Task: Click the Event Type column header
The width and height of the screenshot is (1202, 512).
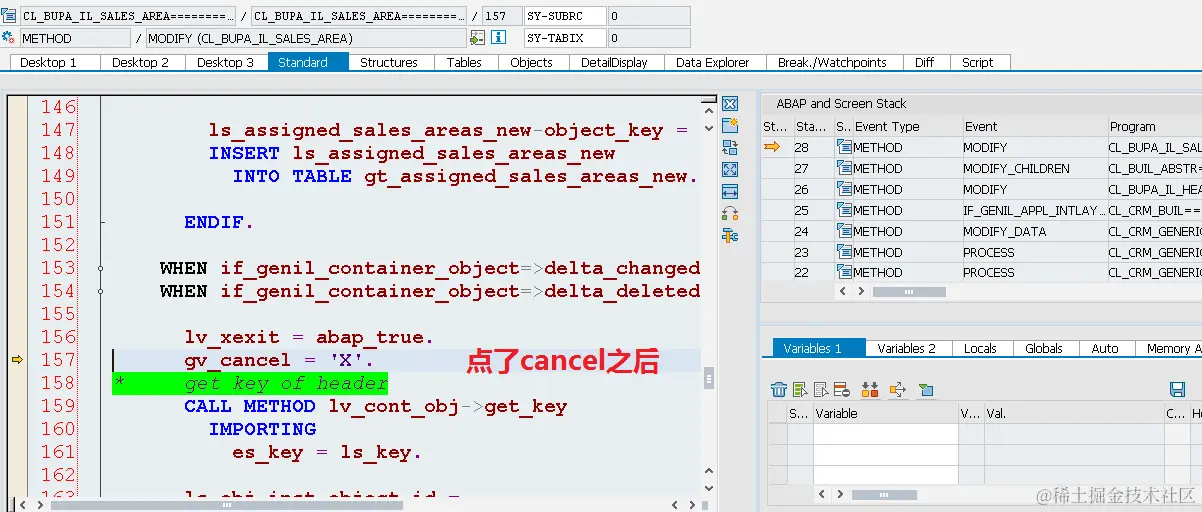Action: coord(907,127)
